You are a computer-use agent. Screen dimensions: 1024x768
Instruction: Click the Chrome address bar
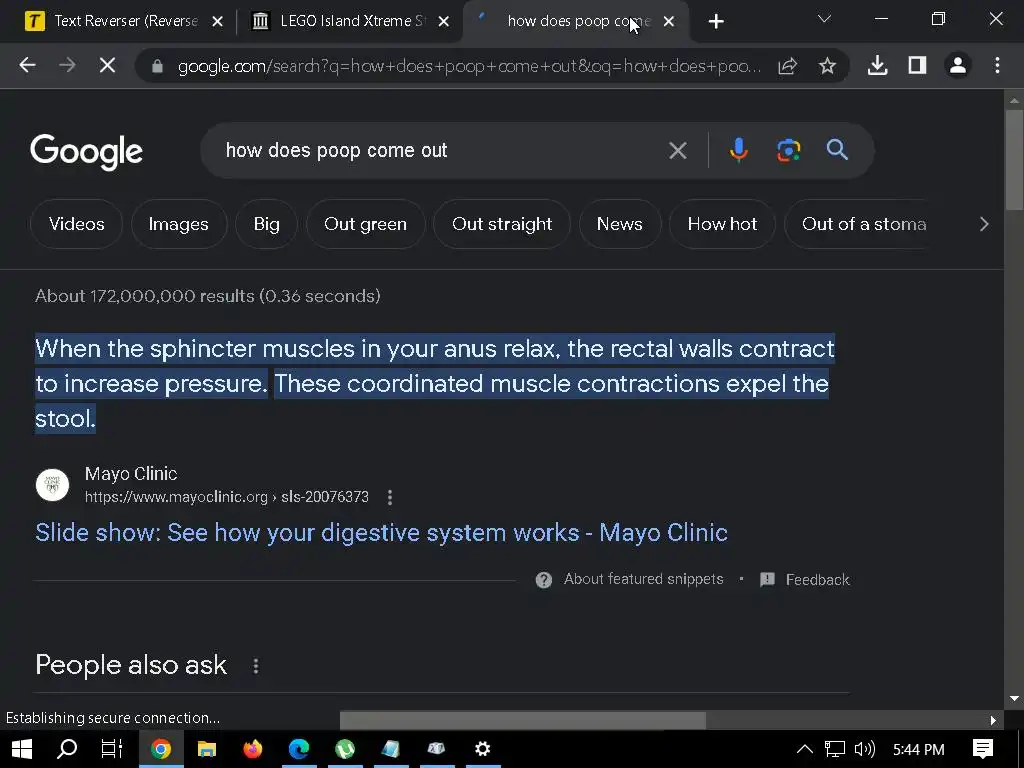[x=469, y=66]
